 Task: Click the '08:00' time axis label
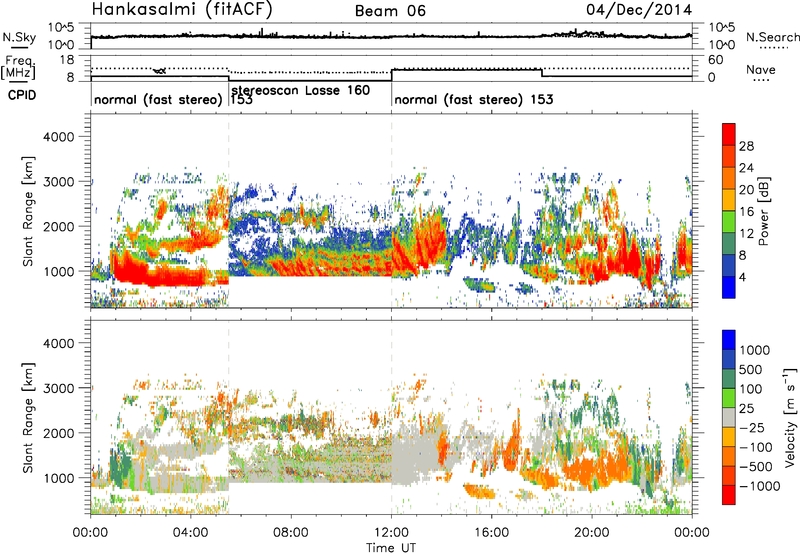tap(291, 533)
